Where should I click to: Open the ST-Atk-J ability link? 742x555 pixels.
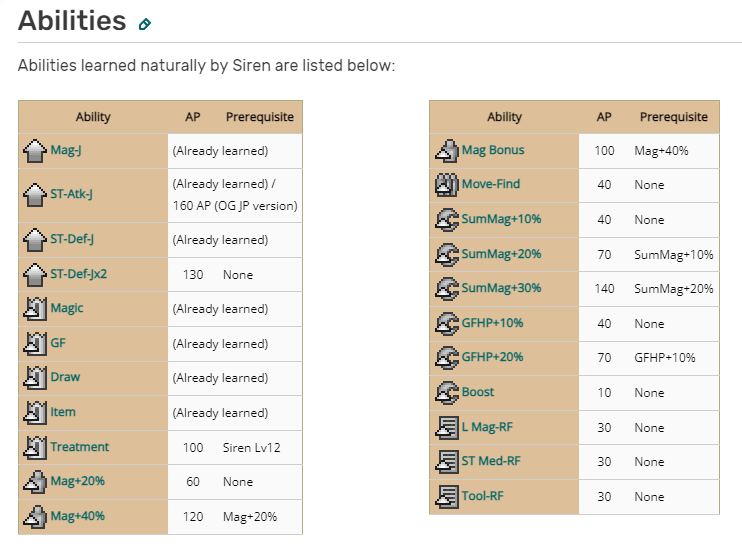click(71, 194)
